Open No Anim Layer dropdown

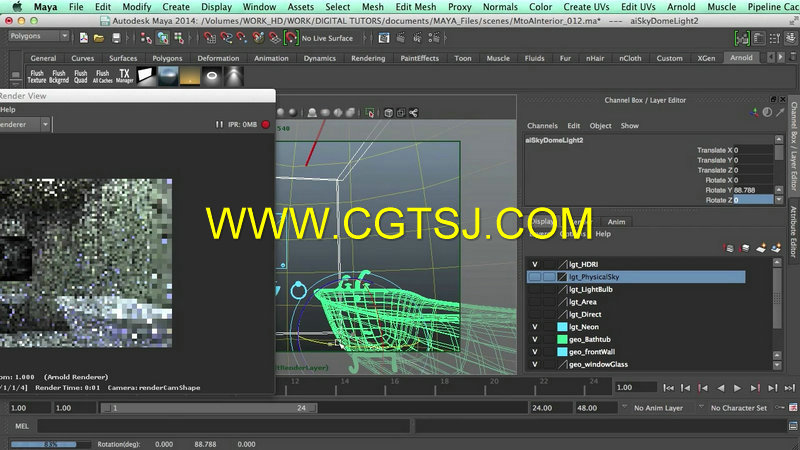point(624,407)
